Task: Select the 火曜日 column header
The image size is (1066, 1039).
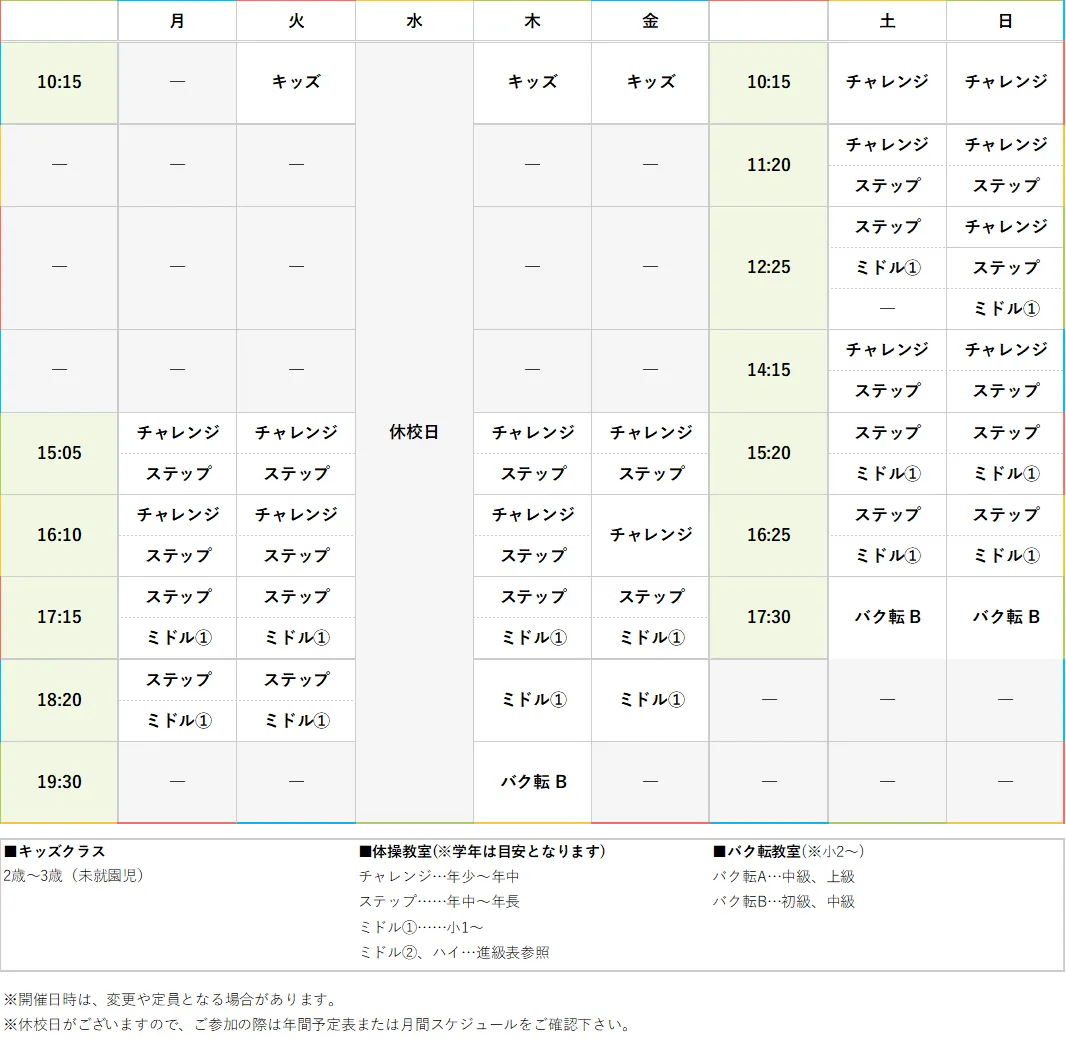Action: (x=295, y=20)
